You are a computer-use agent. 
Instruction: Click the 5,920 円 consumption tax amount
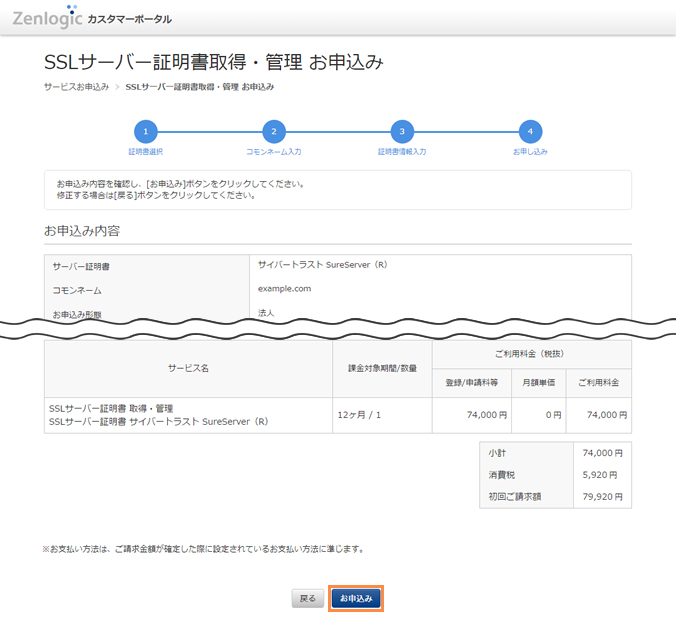(x=600, y=475)
